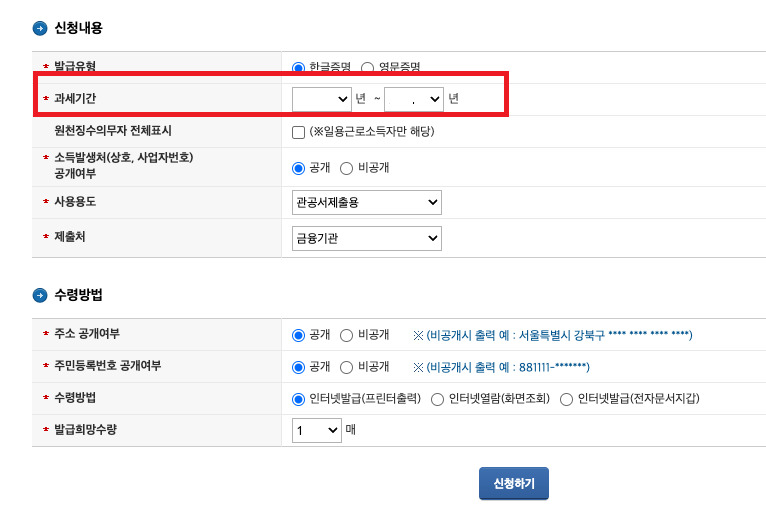Choose 인터넷발급(프린터출력) receipt method
This screenshot has width=766, height=527.
click(x=298, y=400)
